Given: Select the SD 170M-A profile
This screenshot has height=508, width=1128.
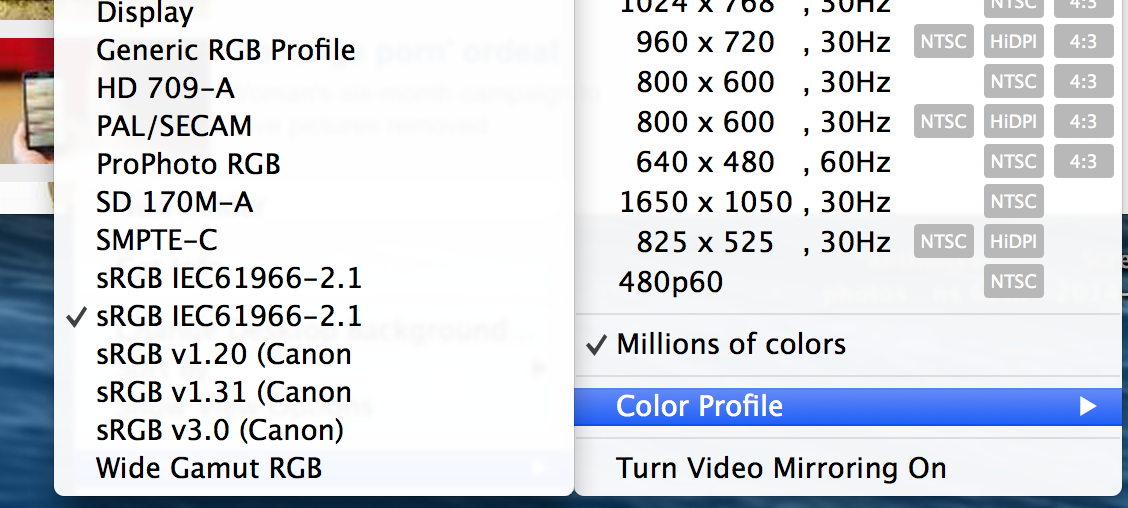Looking at the screenshot, I should coord(174,202).
